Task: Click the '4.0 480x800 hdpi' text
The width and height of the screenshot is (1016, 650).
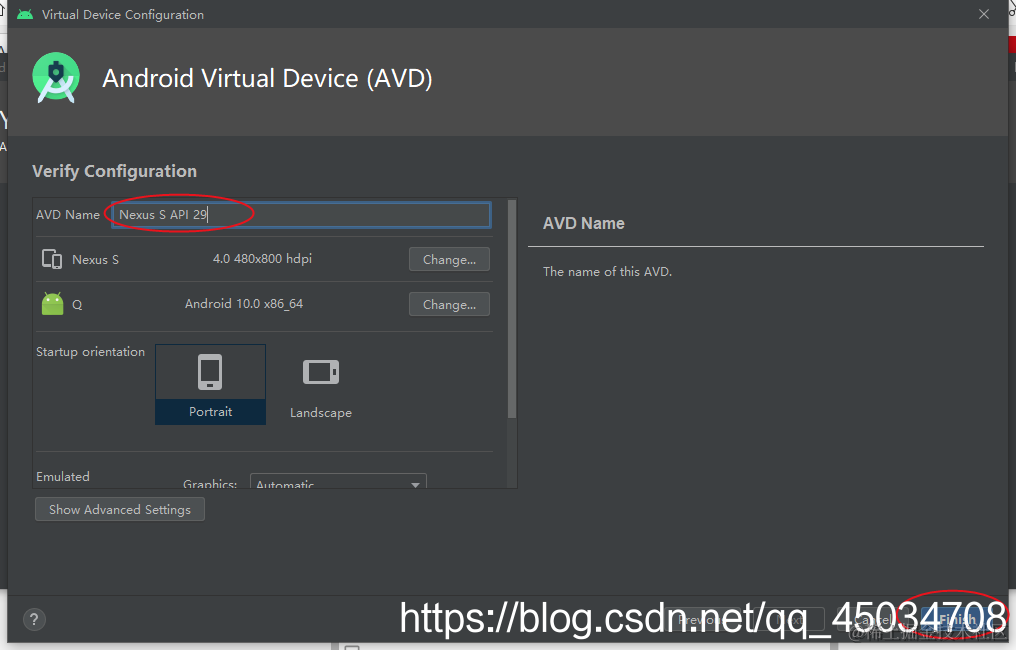Action: pyautogui.click(x=262, y=259)
